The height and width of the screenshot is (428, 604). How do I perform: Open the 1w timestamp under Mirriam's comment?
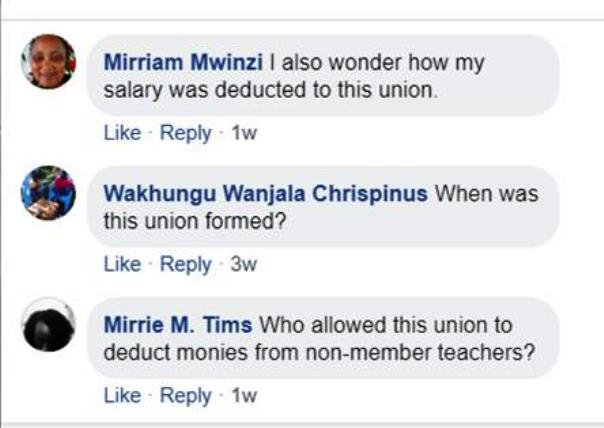[244, 133]
